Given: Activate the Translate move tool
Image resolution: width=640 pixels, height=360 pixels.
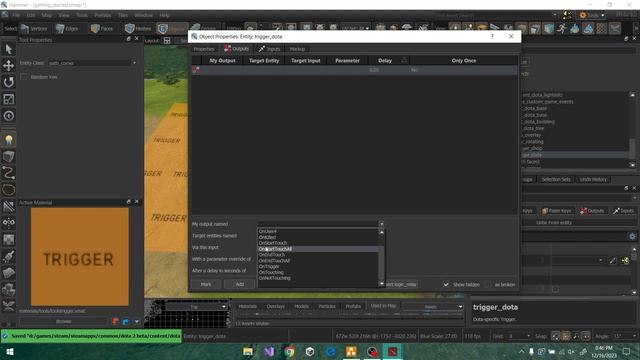Looking at the screenshot, I should 9,65.
